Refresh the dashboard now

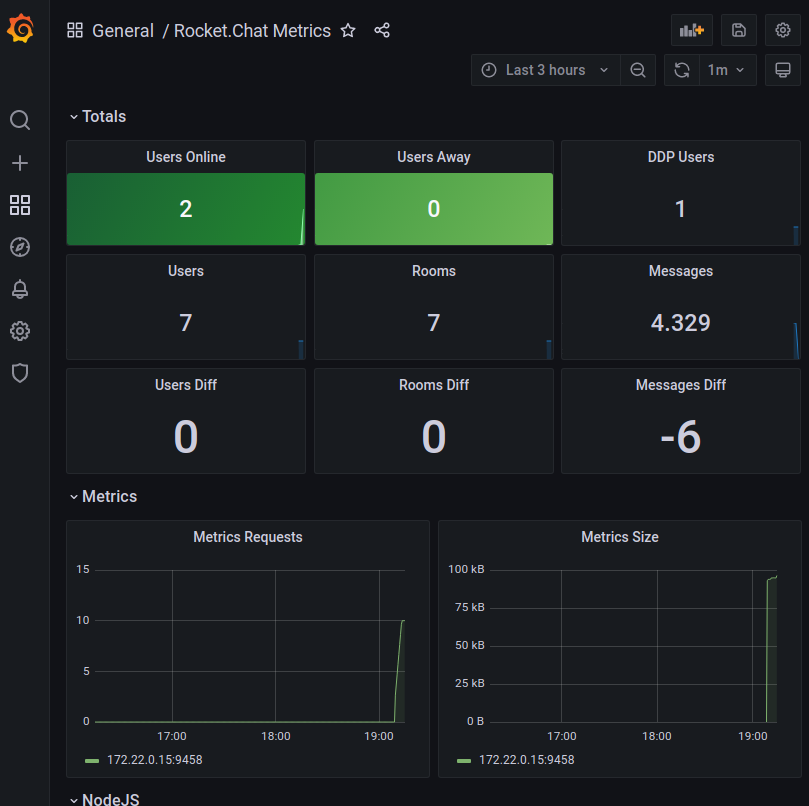(682, 70)
